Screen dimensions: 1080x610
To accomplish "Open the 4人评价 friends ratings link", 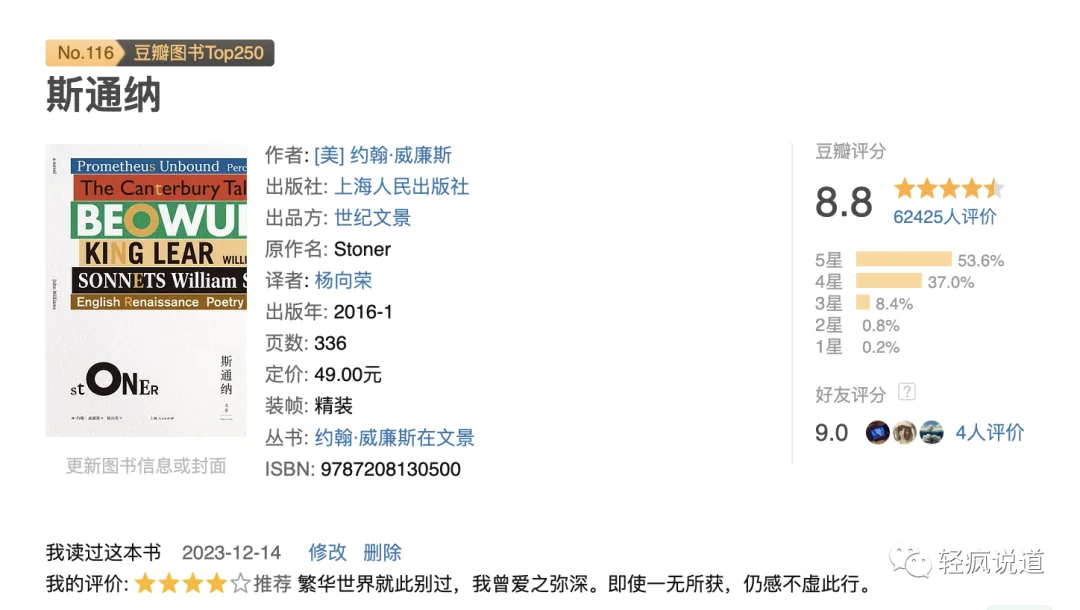I will (990, 432).
